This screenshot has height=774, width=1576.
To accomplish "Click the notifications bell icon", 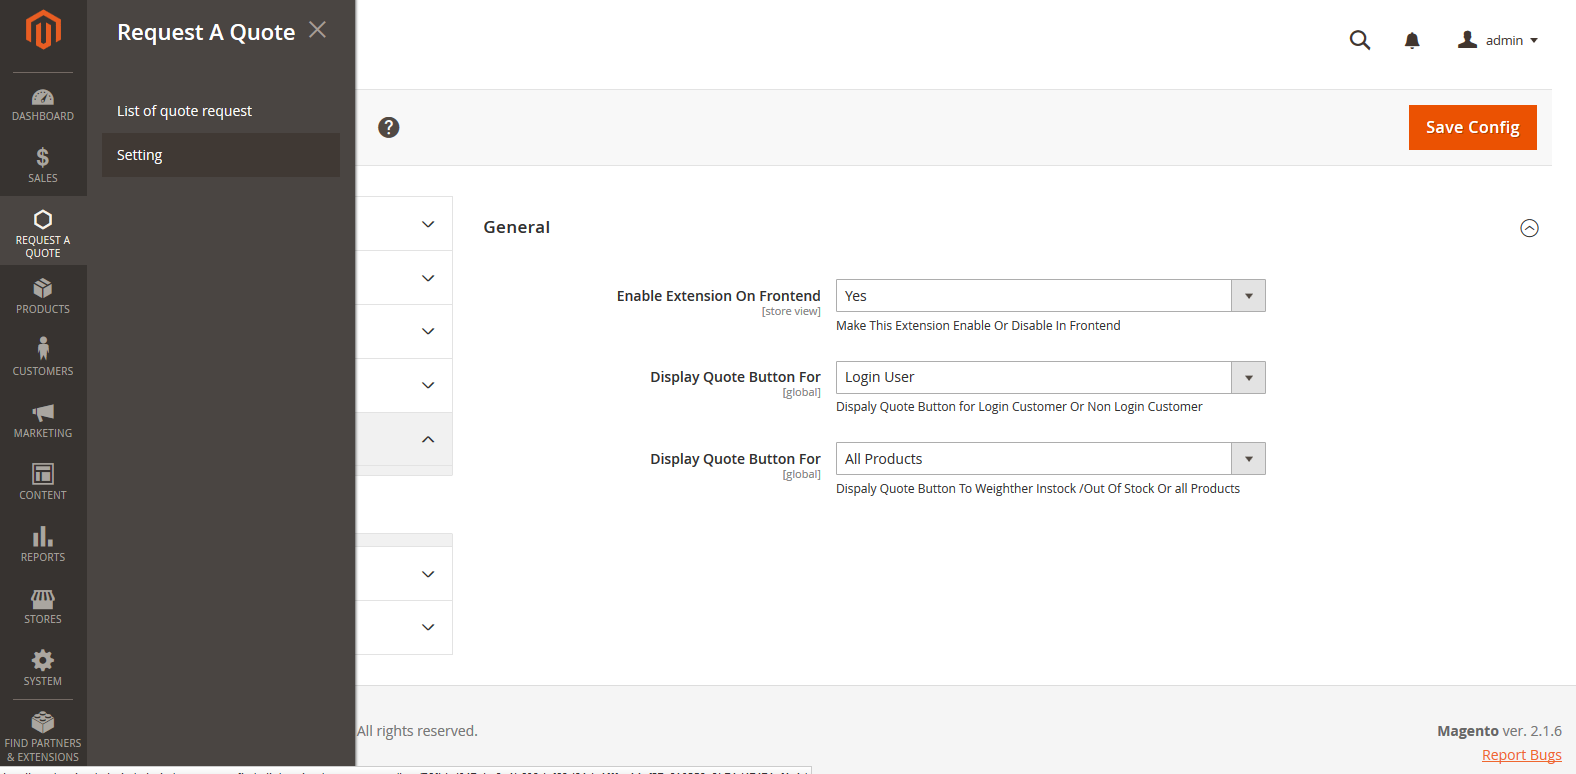I will point(1412,40).
